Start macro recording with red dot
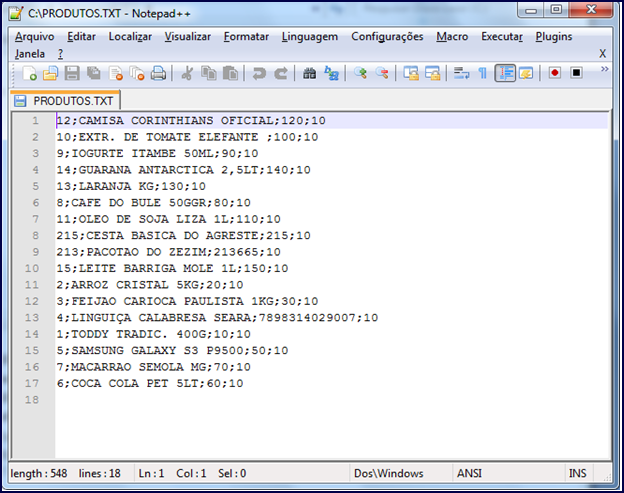Image resolution: width=624 pixels, height=493 pixels. [x=555, y=73]
